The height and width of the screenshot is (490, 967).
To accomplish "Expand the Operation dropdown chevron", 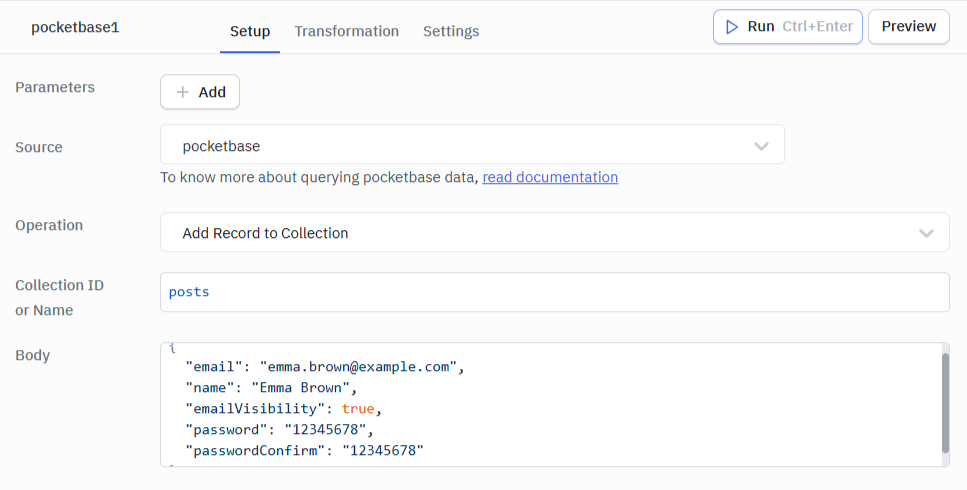I will pos(926,233).
